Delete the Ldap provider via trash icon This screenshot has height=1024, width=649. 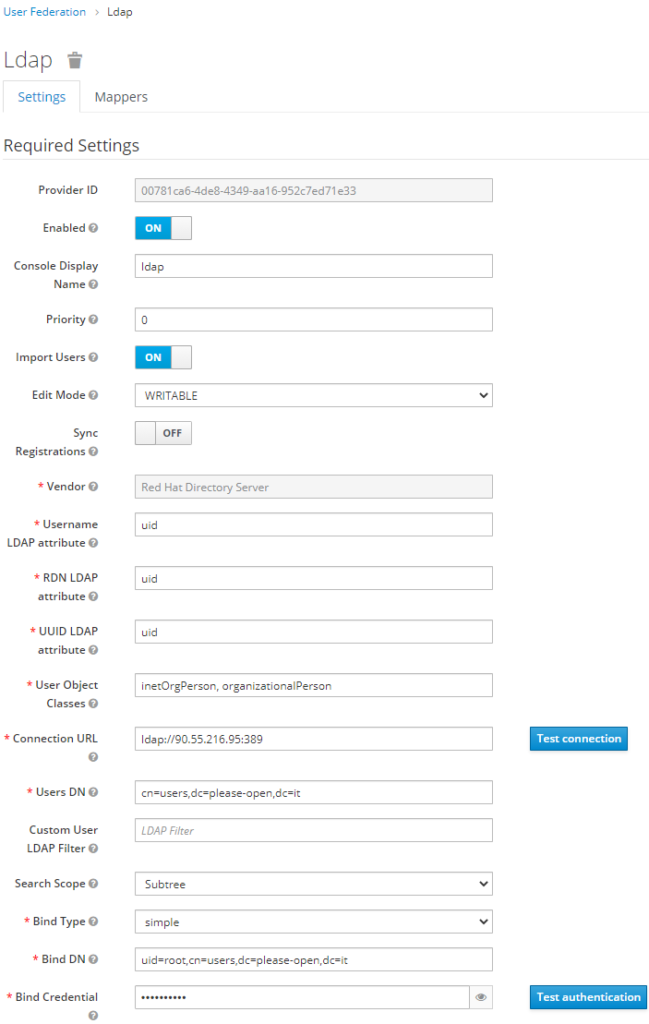click(x=75, y=60)
